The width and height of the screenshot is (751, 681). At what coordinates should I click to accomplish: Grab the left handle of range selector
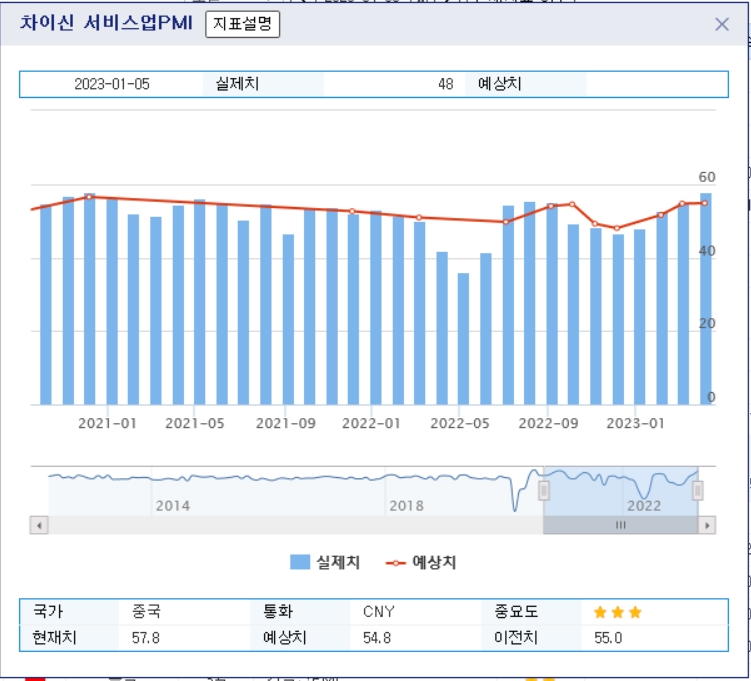point(544,490)
